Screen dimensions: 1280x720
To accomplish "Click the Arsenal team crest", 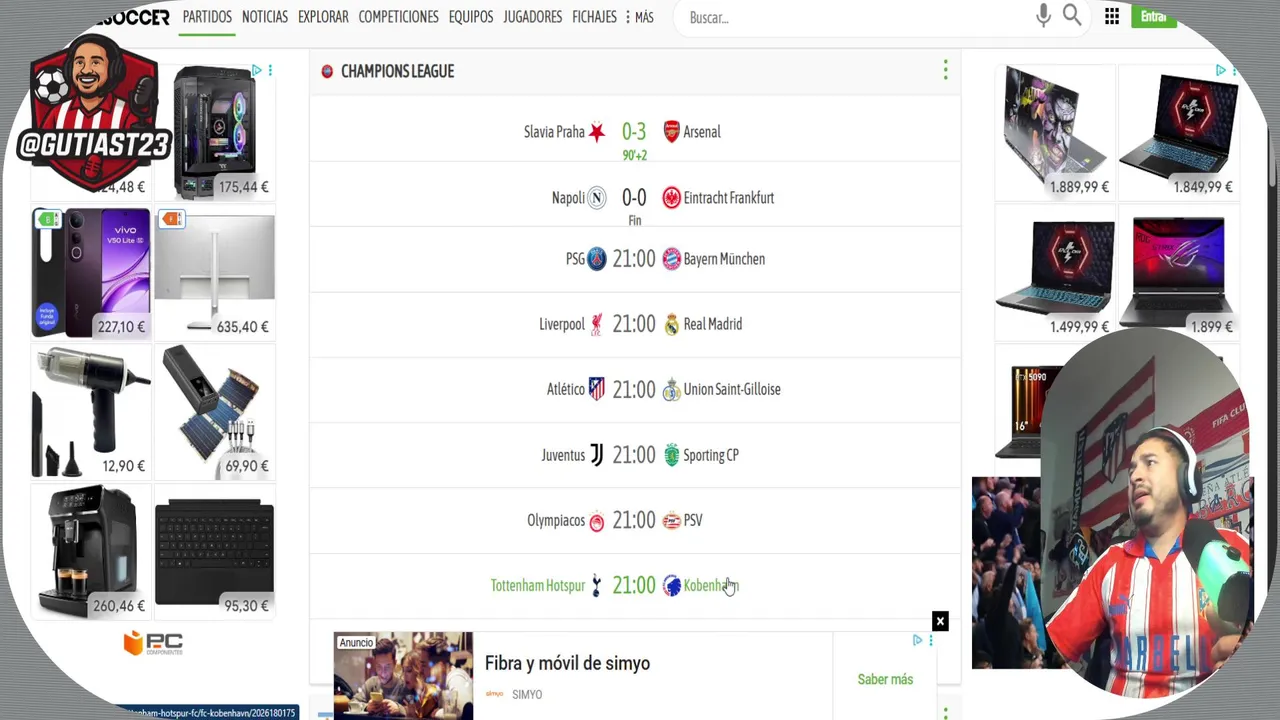I will [672, 132].
